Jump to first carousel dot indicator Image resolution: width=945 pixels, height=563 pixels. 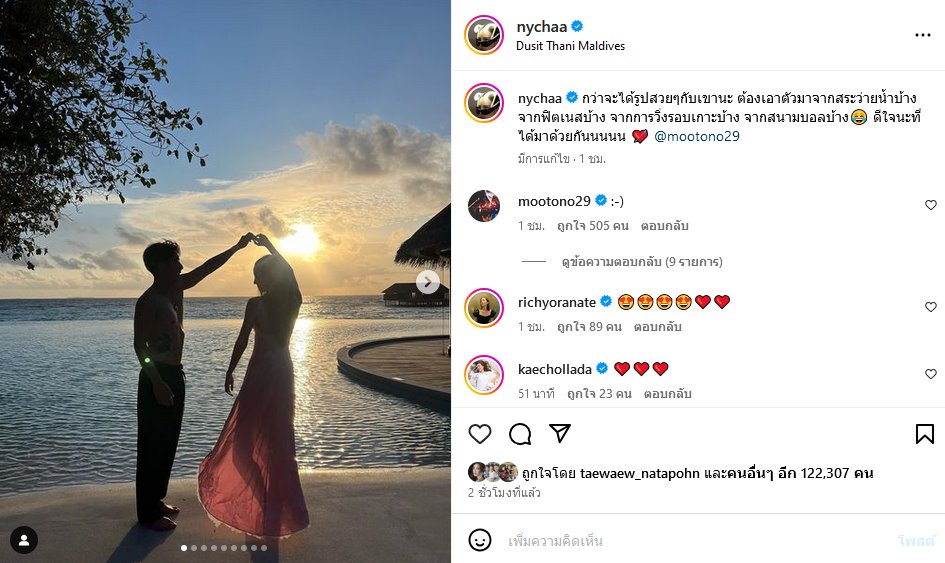coord(183,548)
